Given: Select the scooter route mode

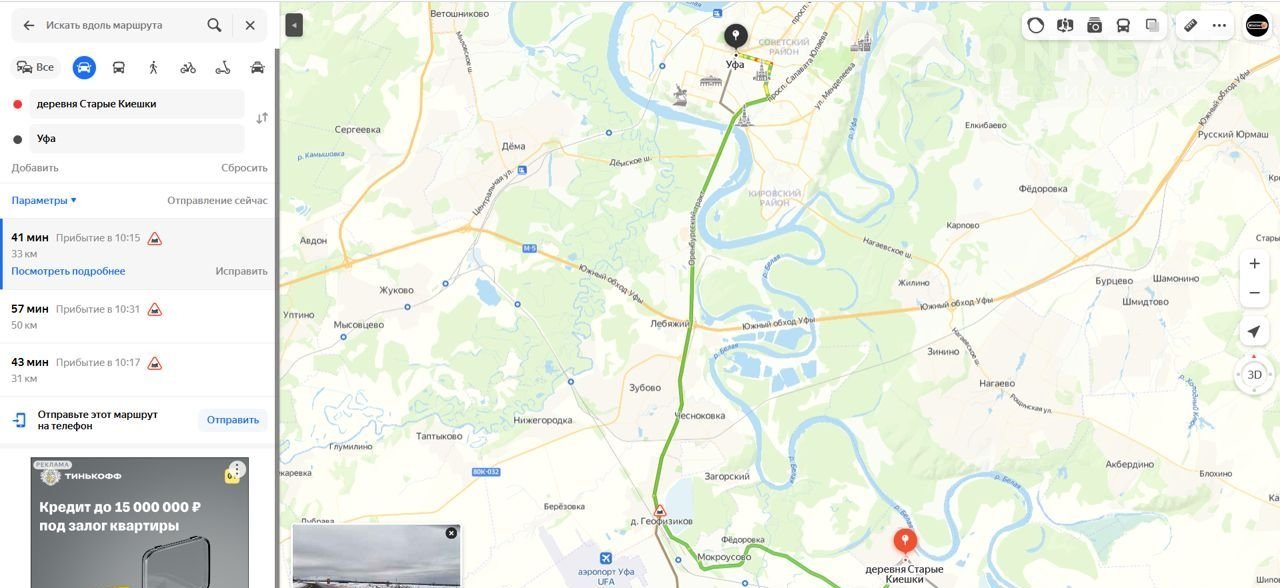Looking at the screenshot, I should point(223,67).
